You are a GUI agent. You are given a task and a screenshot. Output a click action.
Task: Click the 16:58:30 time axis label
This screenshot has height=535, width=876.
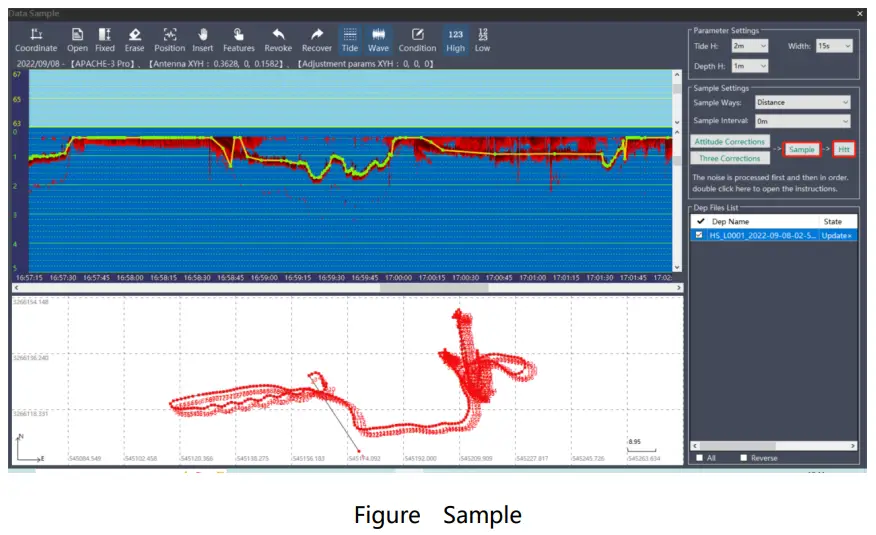[x=197, y=278]
